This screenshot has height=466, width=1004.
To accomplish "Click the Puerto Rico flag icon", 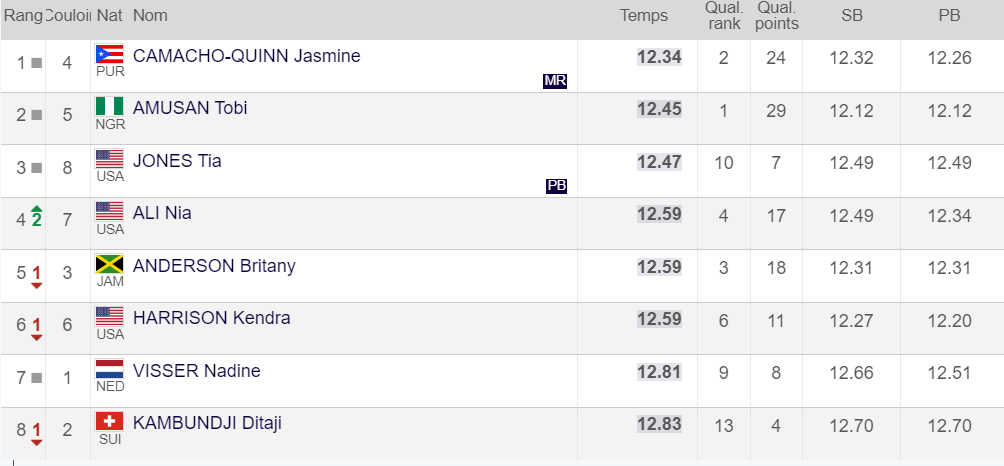I will [x=109, y=54].
